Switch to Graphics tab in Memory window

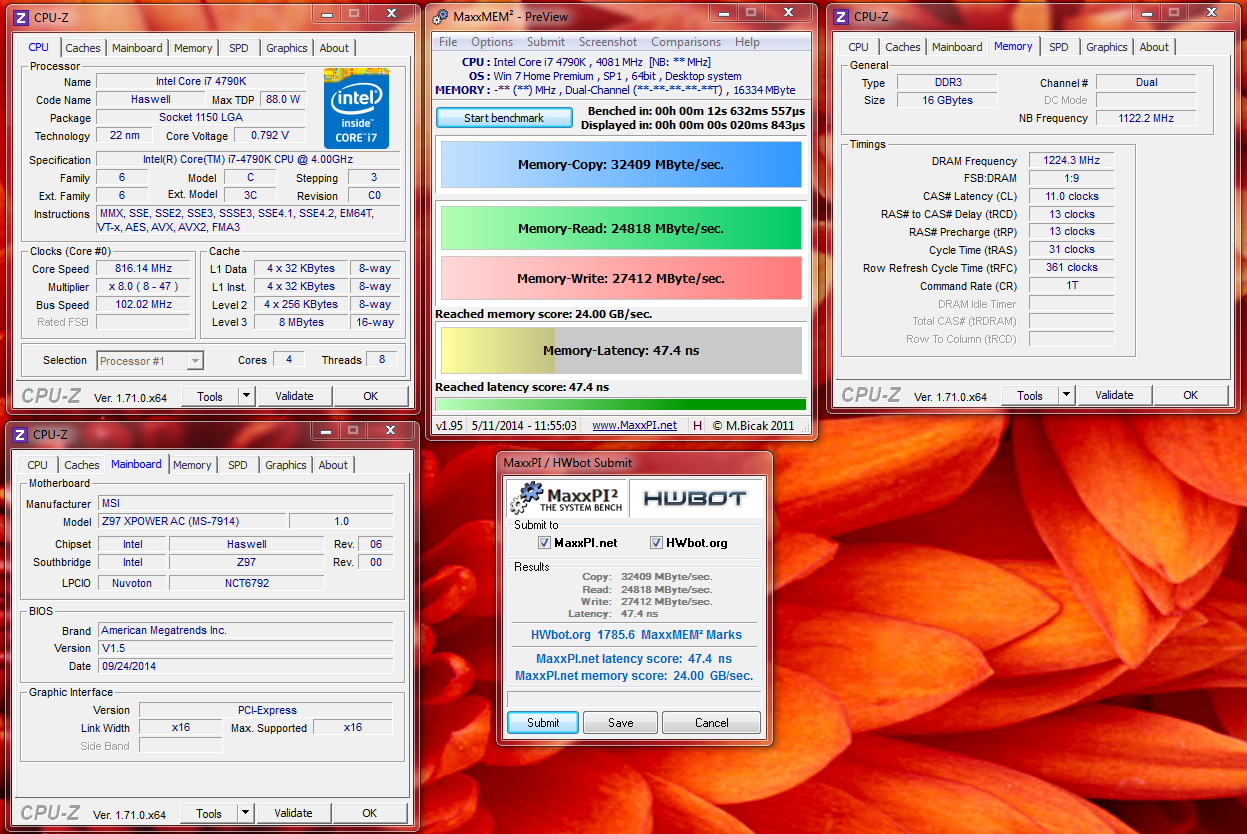point(1107,47)
